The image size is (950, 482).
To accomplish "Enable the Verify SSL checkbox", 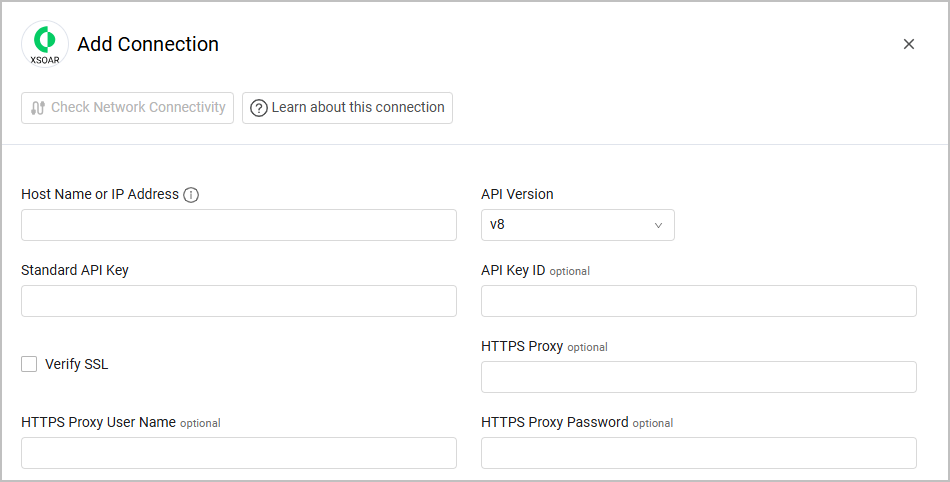I will tap(29, 364).
